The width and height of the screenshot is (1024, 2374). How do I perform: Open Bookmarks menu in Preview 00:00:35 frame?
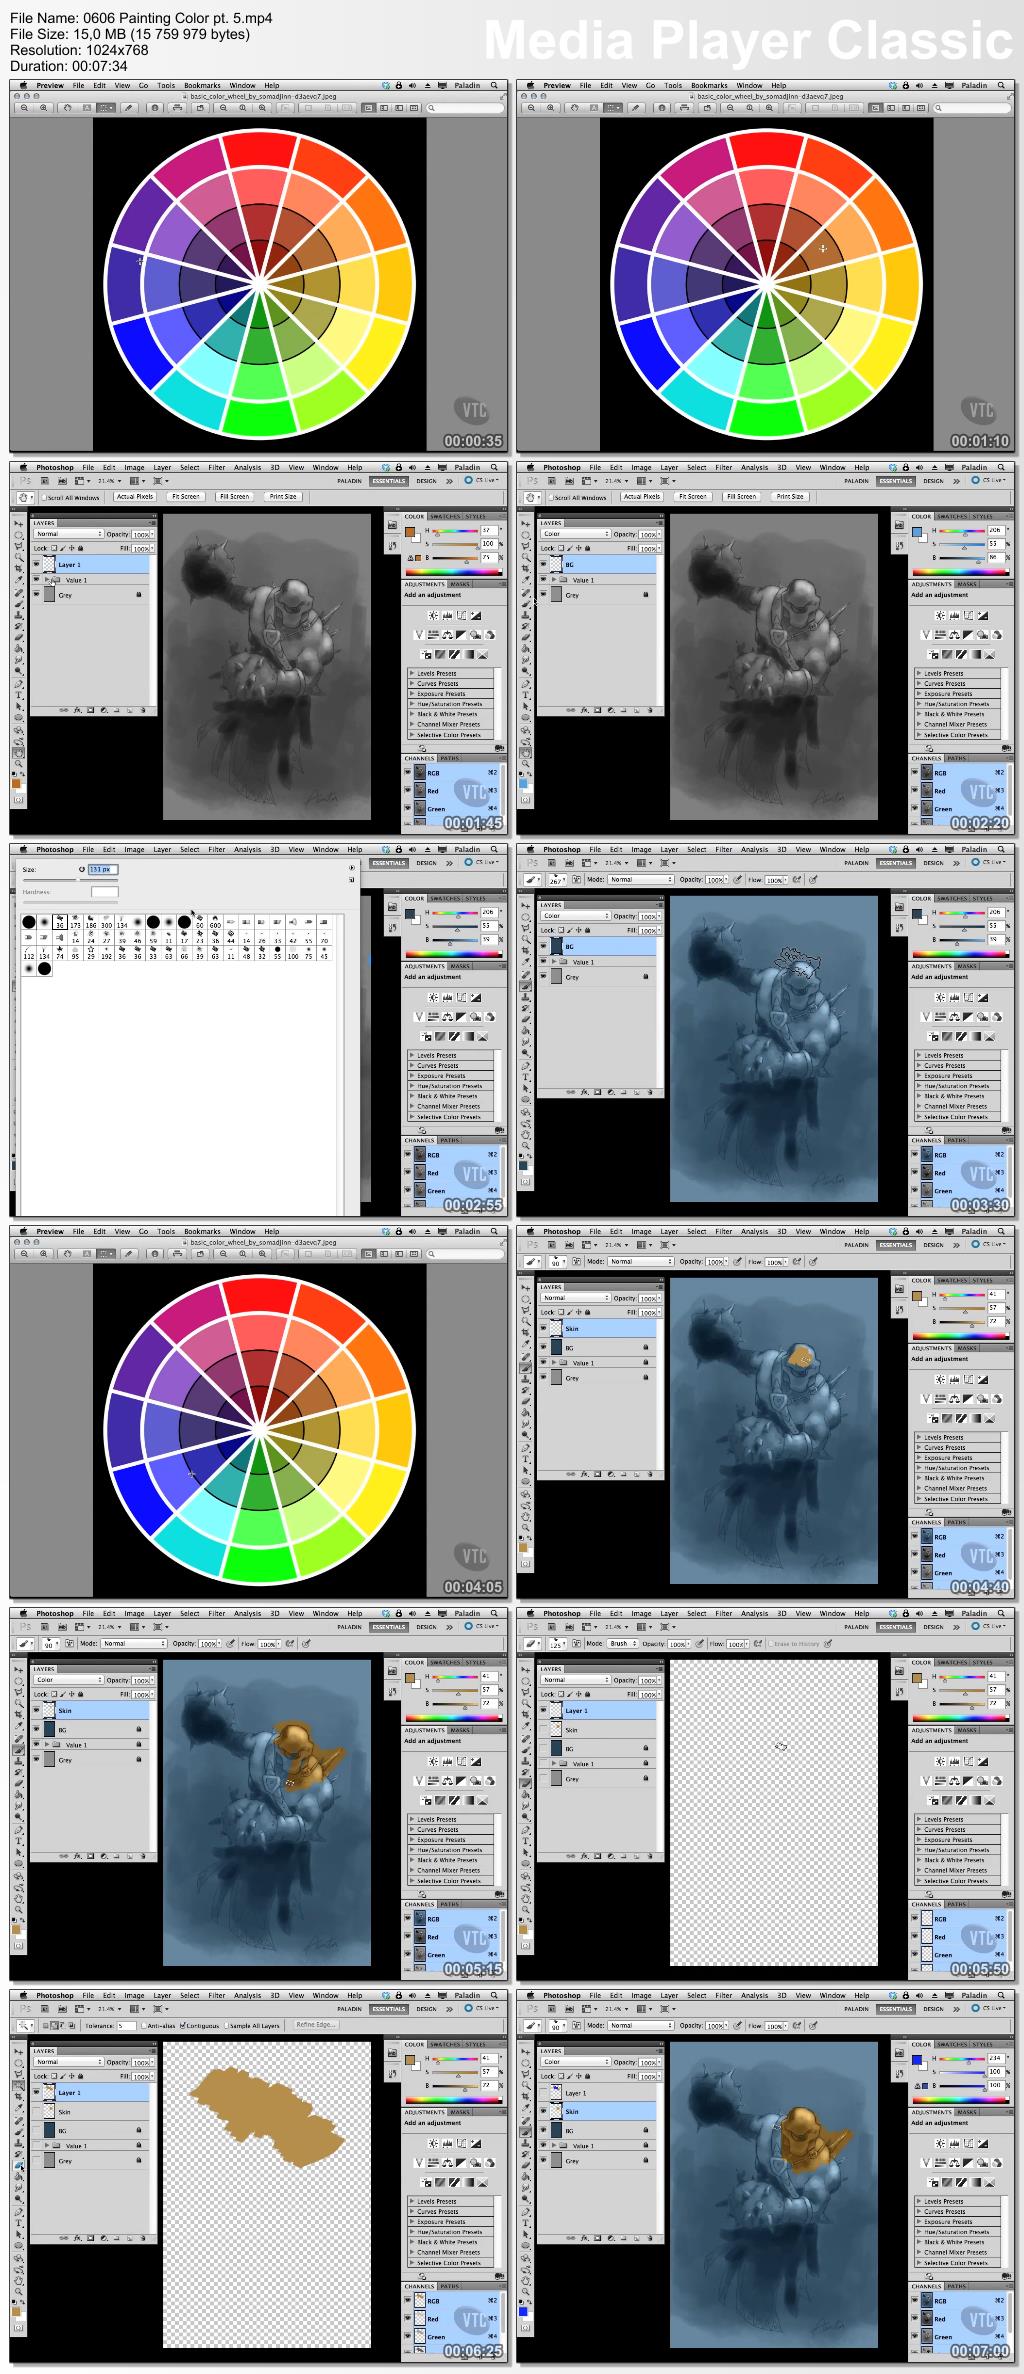[x=202, y=86]
